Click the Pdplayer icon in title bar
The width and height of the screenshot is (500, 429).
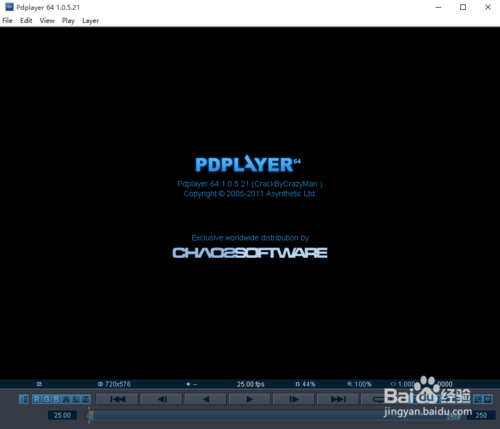9,7
